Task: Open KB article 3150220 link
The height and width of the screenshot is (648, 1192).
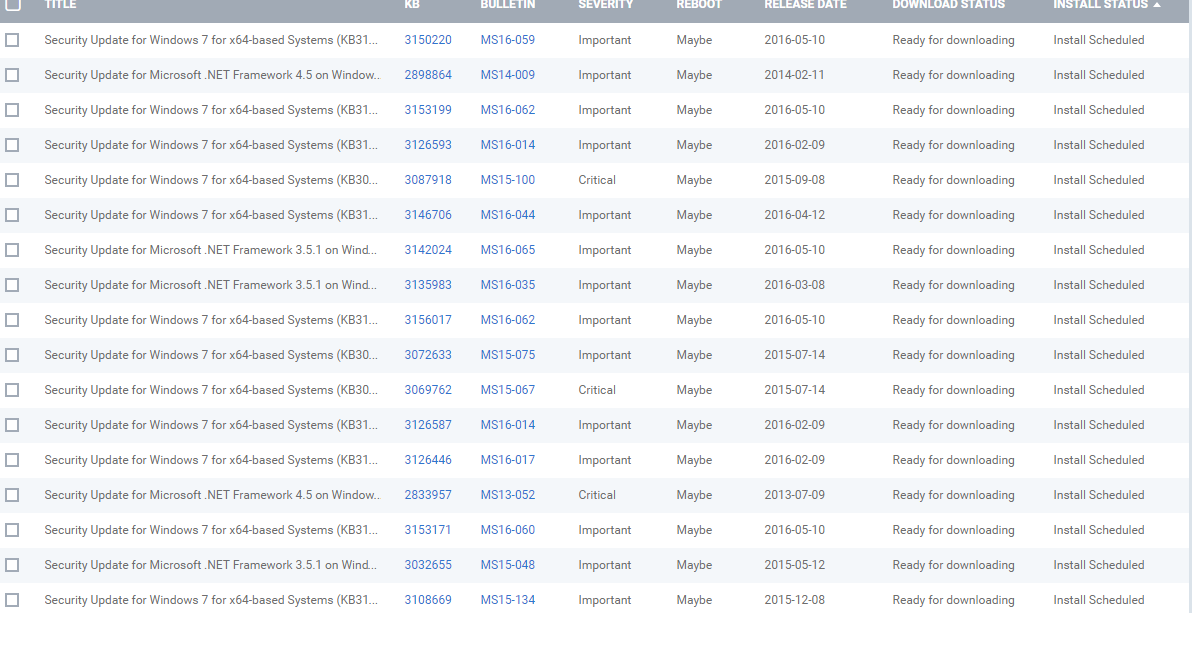Action: coord(428,40)
